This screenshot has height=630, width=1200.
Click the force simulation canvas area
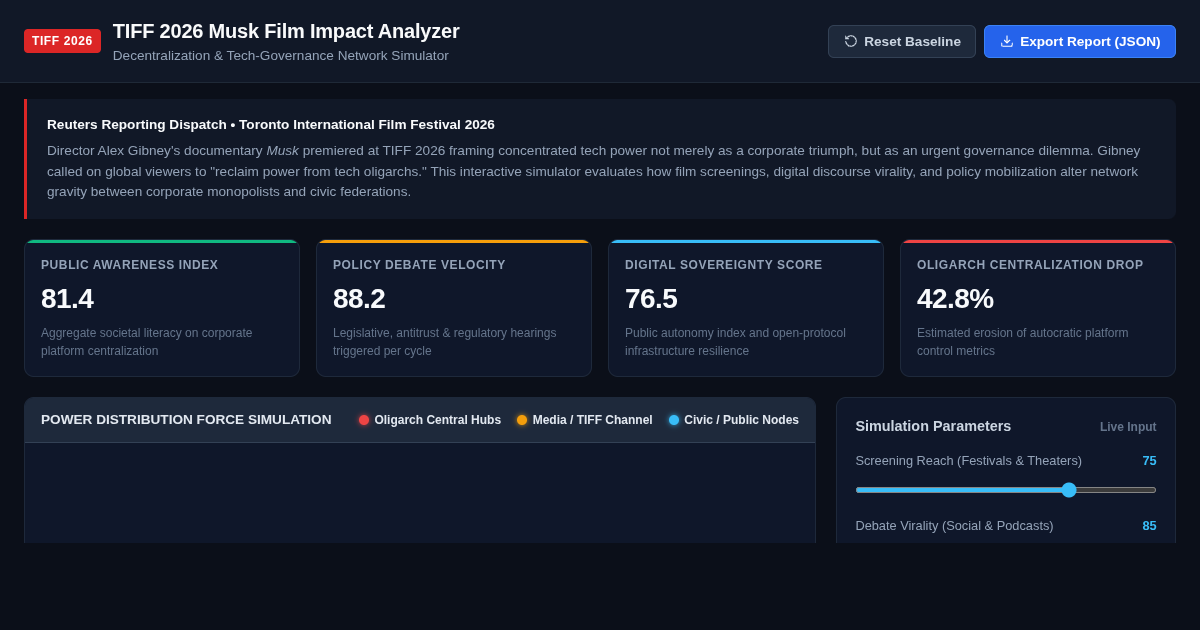click(x=420, y=493)
